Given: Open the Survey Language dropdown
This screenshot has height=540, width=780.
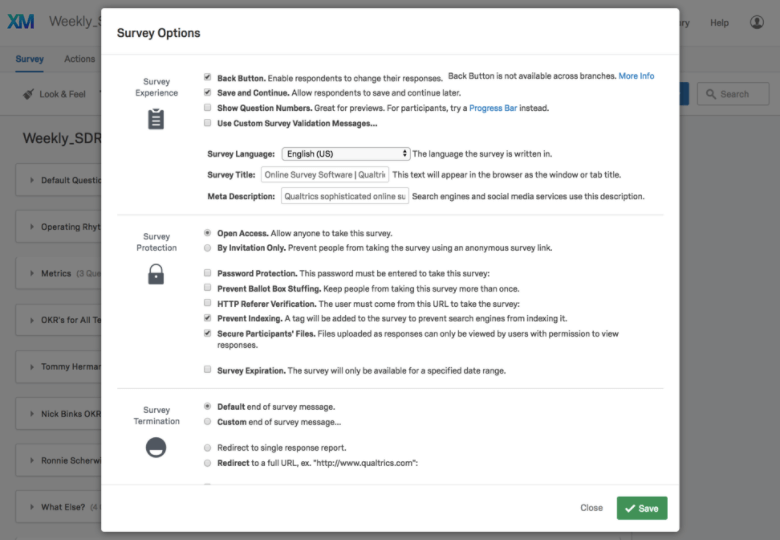Looking at the screenshot, I should (346, 154).
